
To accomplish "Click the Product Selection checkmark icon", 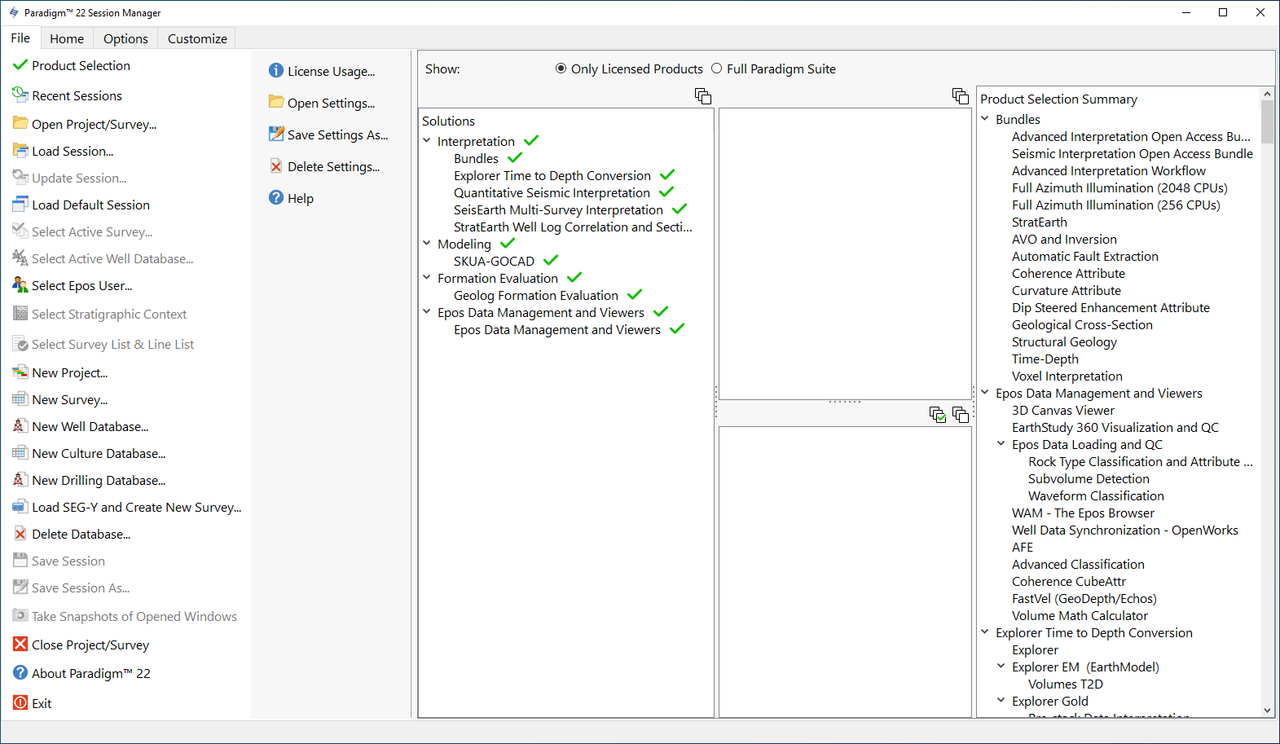I will 20,65.
